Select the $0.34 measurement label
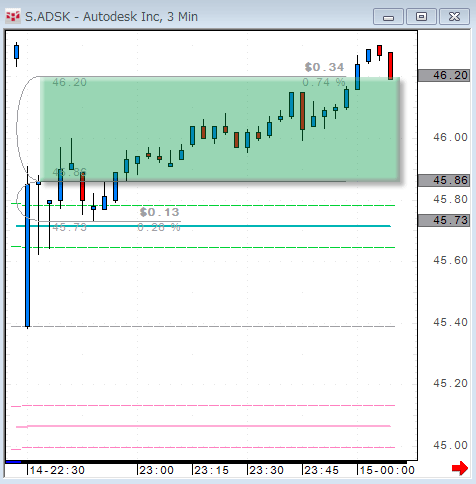Screen dimensions: 476x484 point(324,67)
